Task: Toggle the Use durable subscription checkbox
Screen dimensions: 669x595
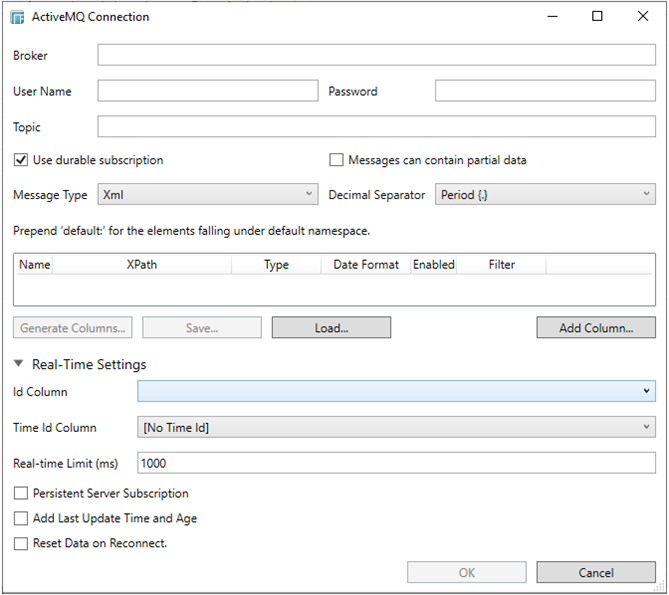Action: 21,160
